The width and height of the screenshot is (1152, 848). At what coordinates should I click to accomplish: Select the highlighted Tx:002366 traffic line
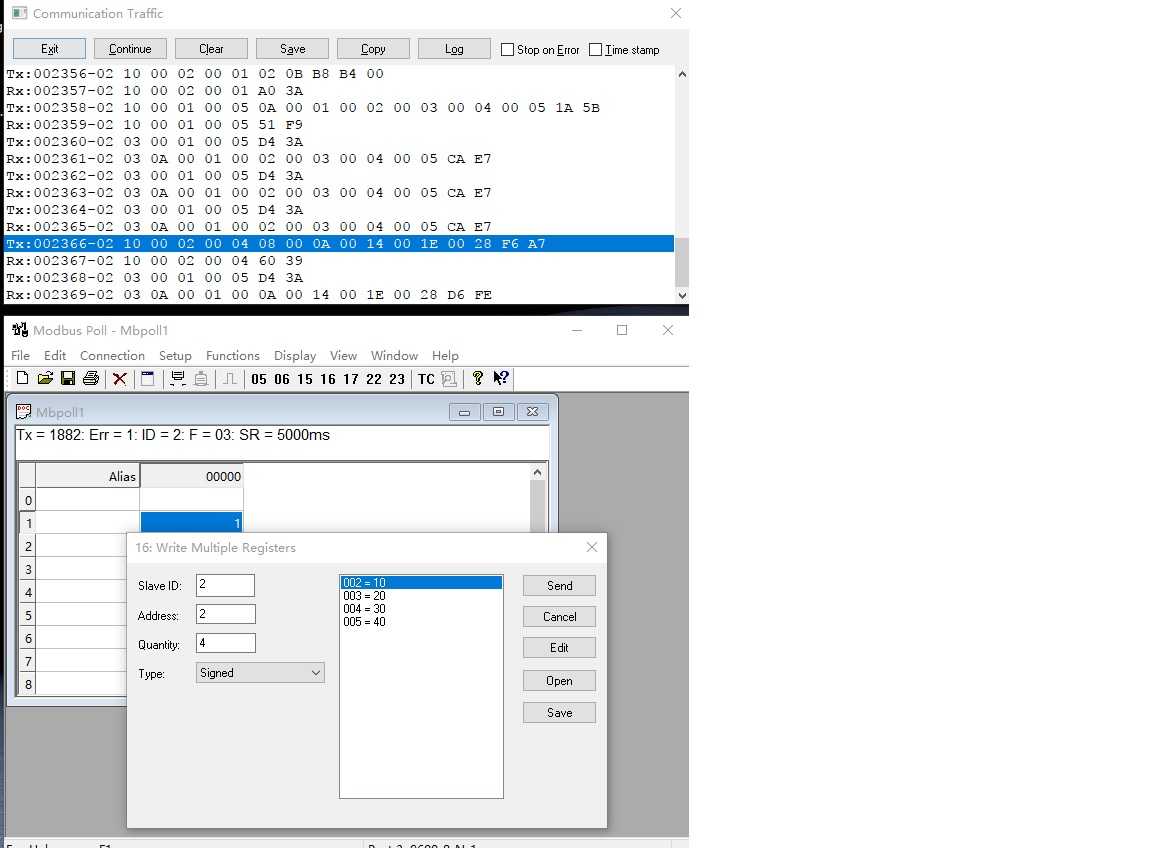[x=339, y=243]
